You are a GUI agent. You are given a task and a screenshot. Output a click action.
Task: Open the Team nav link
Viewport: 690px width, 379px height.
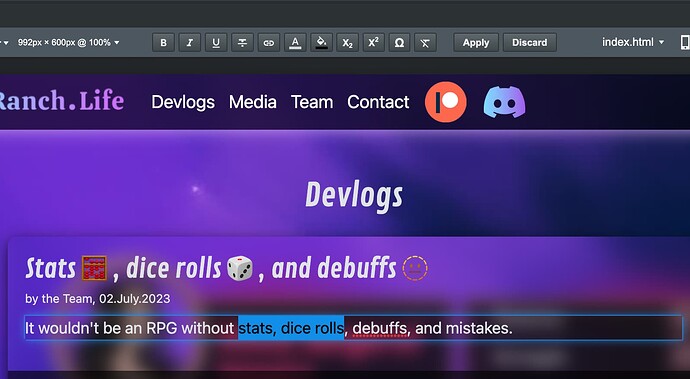[312, 102]
